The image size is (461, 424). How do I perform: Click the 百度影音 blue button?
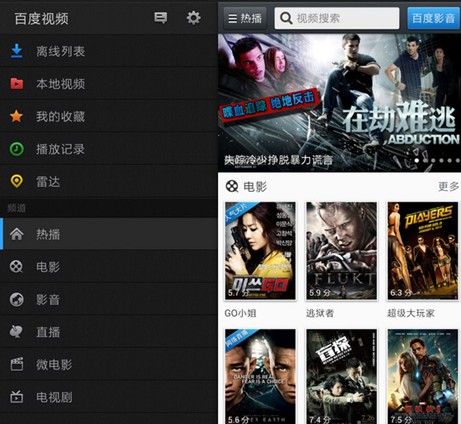pyautogui.click(x=433, y=18)
